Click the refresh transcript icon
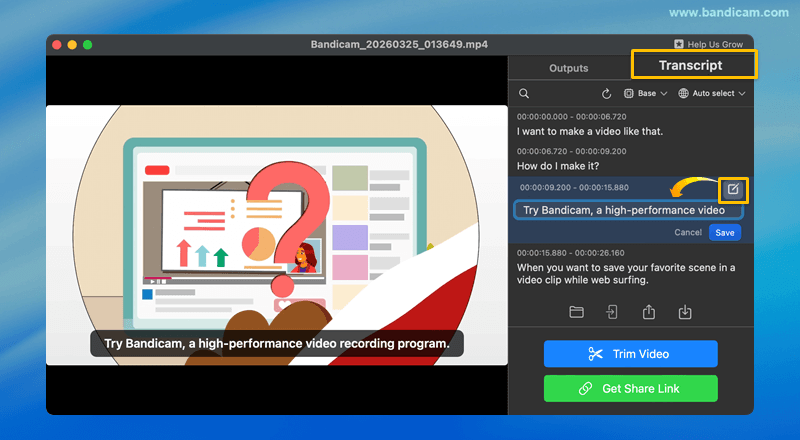The height and width of the screenshot is (440, 800). pos(606,94)
